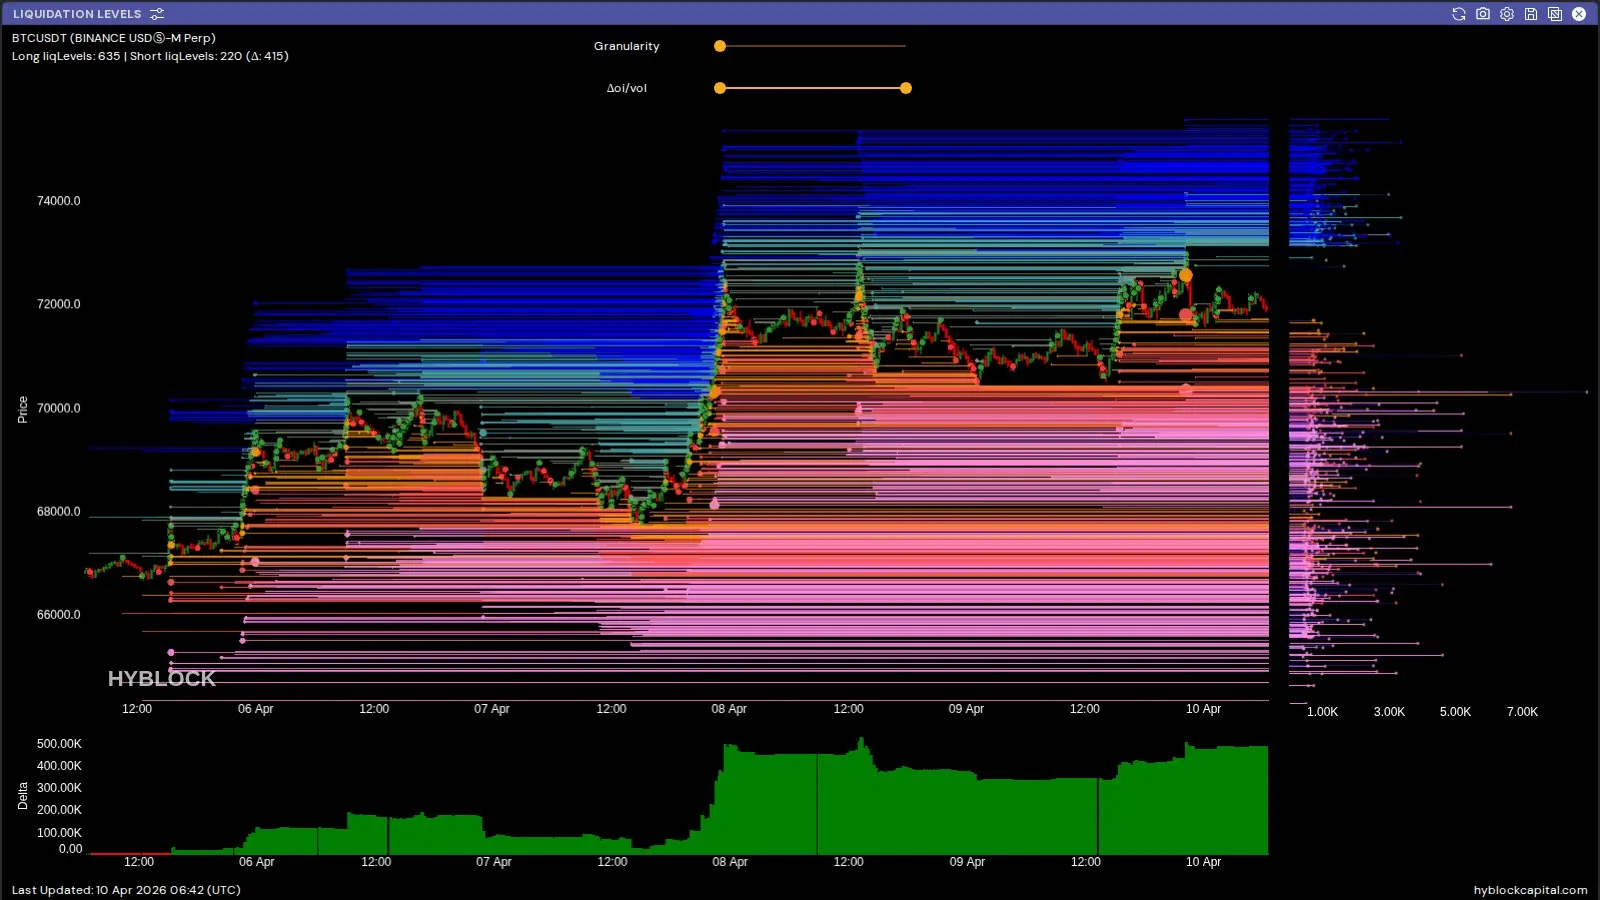Click the 300.00K delta axis label
The image size is (1600, 900).
tap(59, 788)
